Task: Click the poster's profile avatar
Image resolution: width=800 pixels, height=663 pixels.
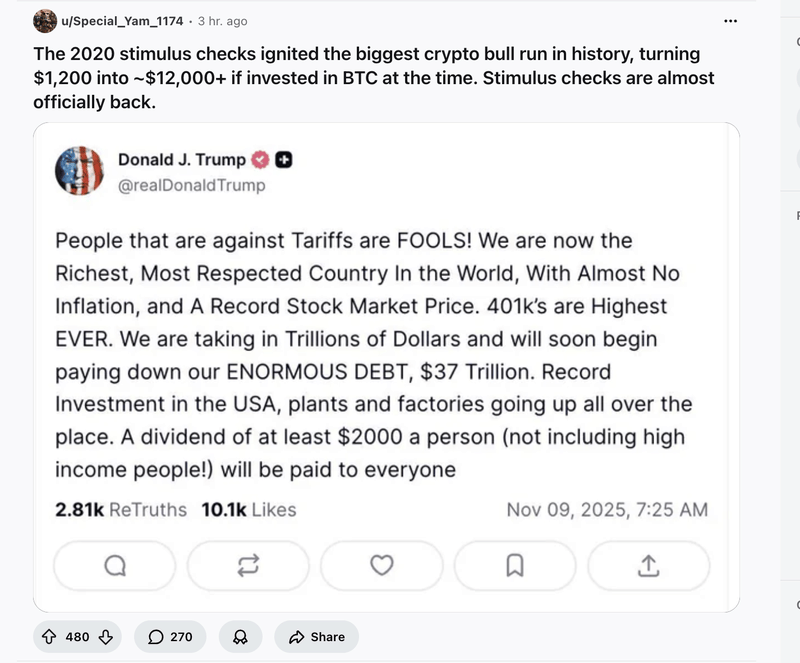Action: pos(45,21)
